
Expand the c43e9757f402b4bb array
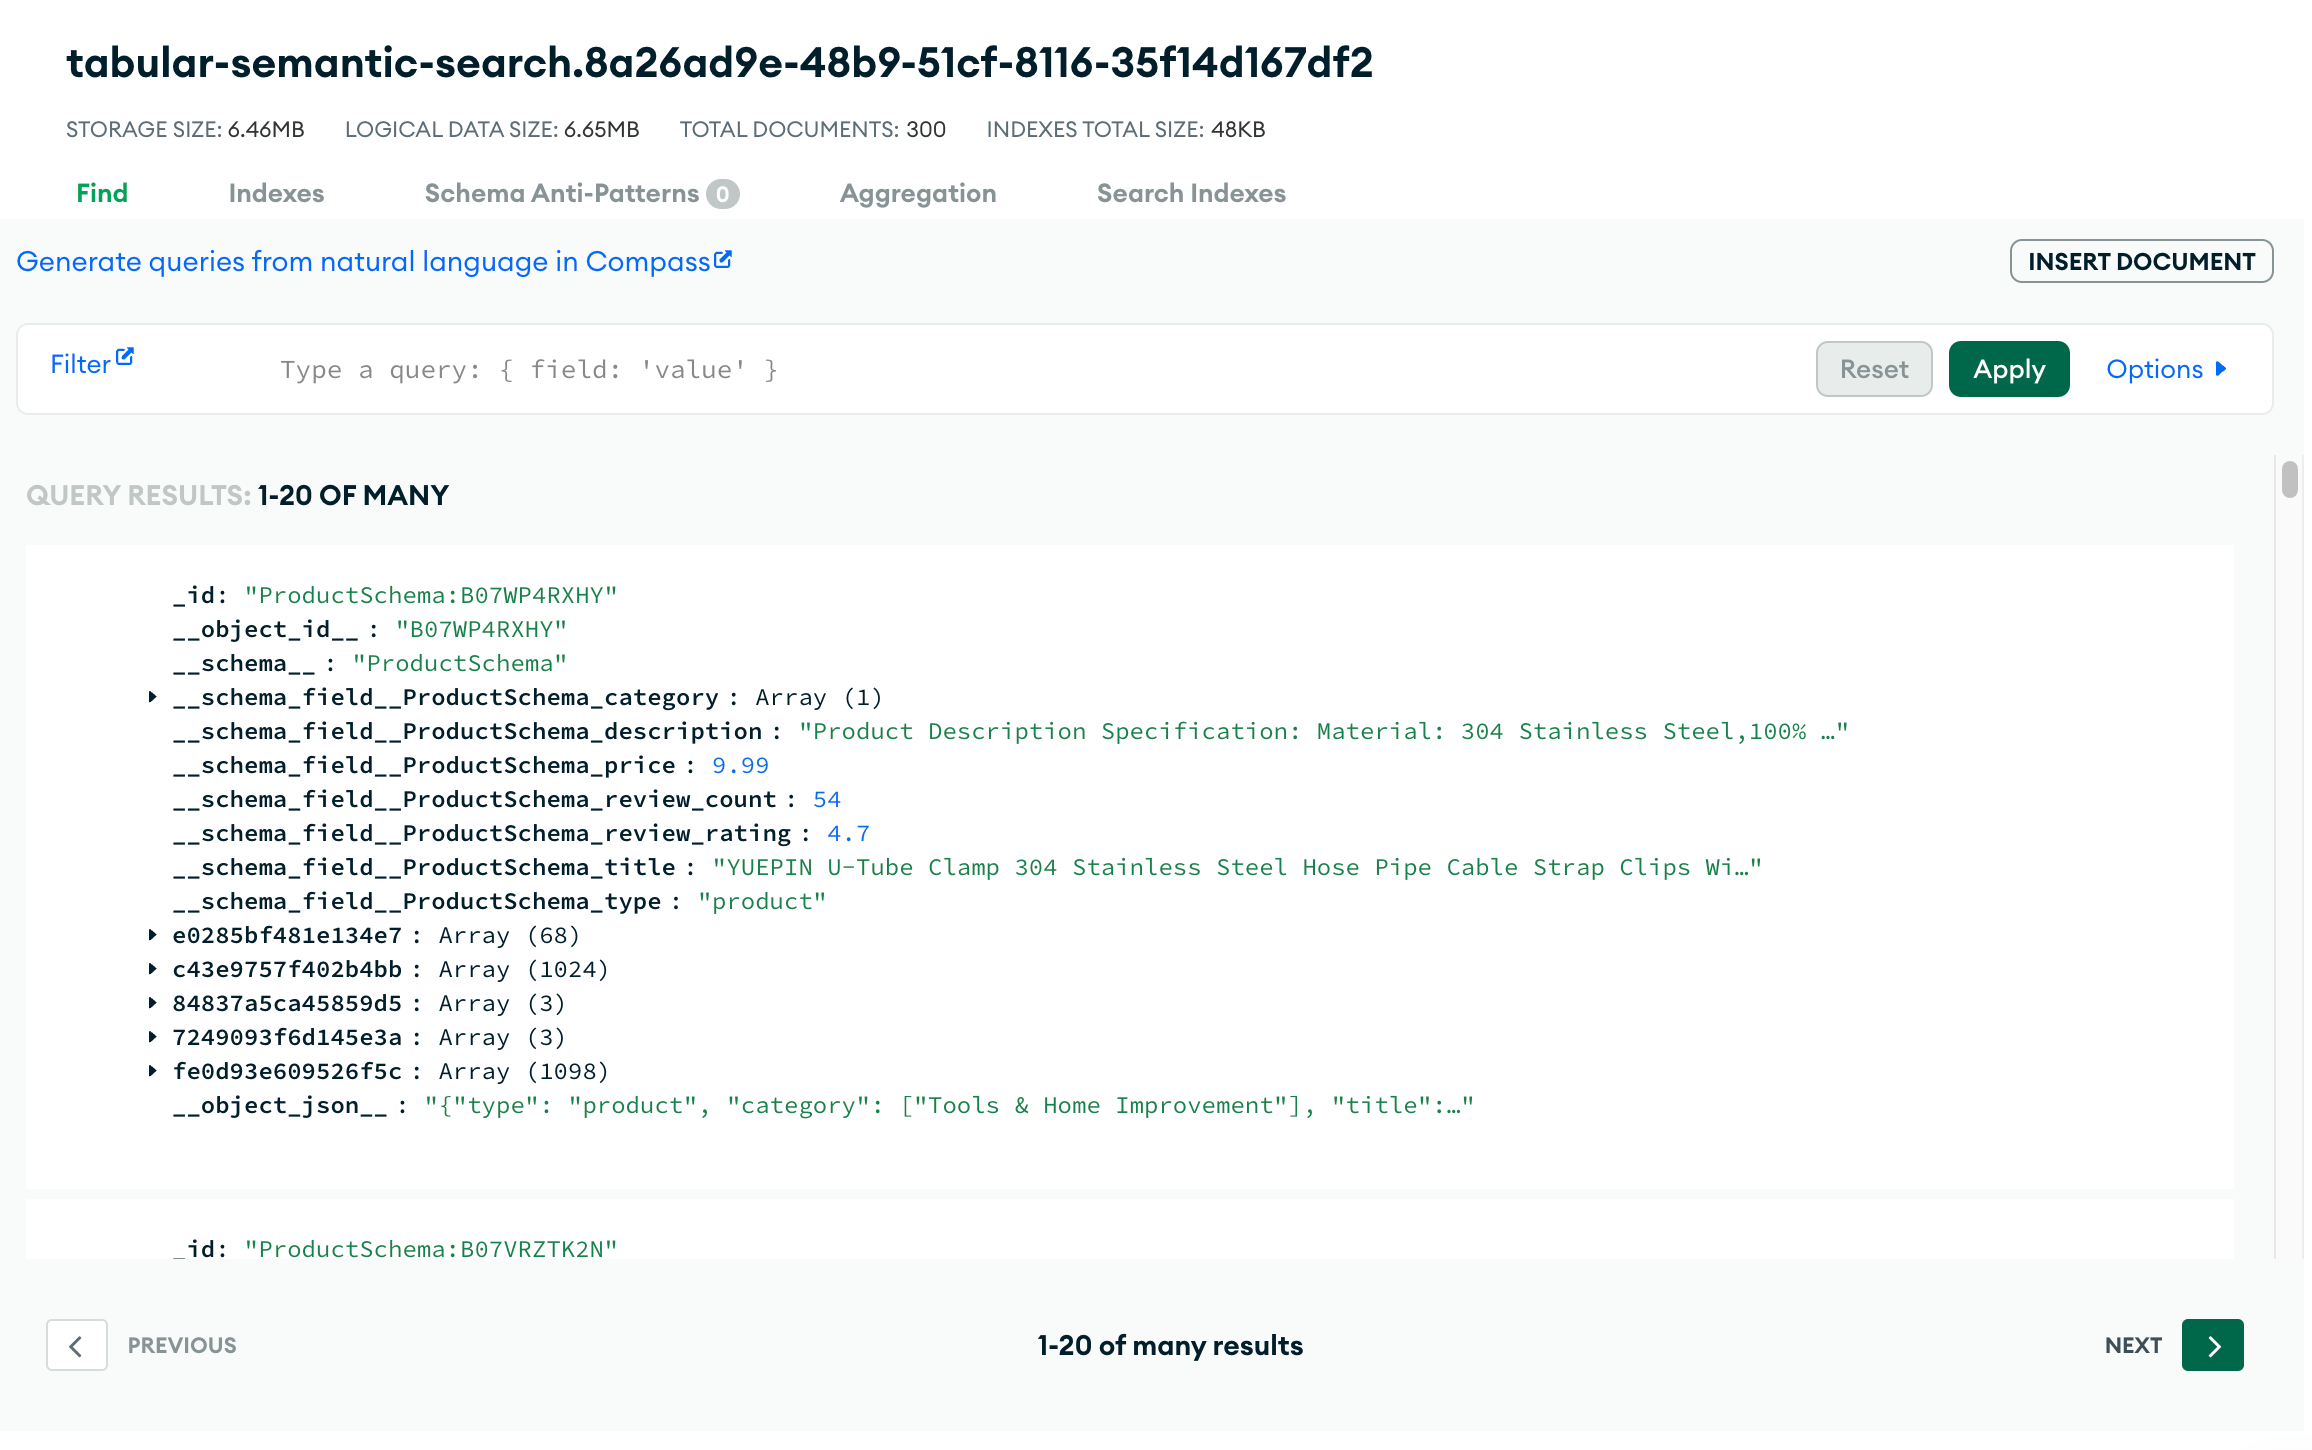click(152, 969)
